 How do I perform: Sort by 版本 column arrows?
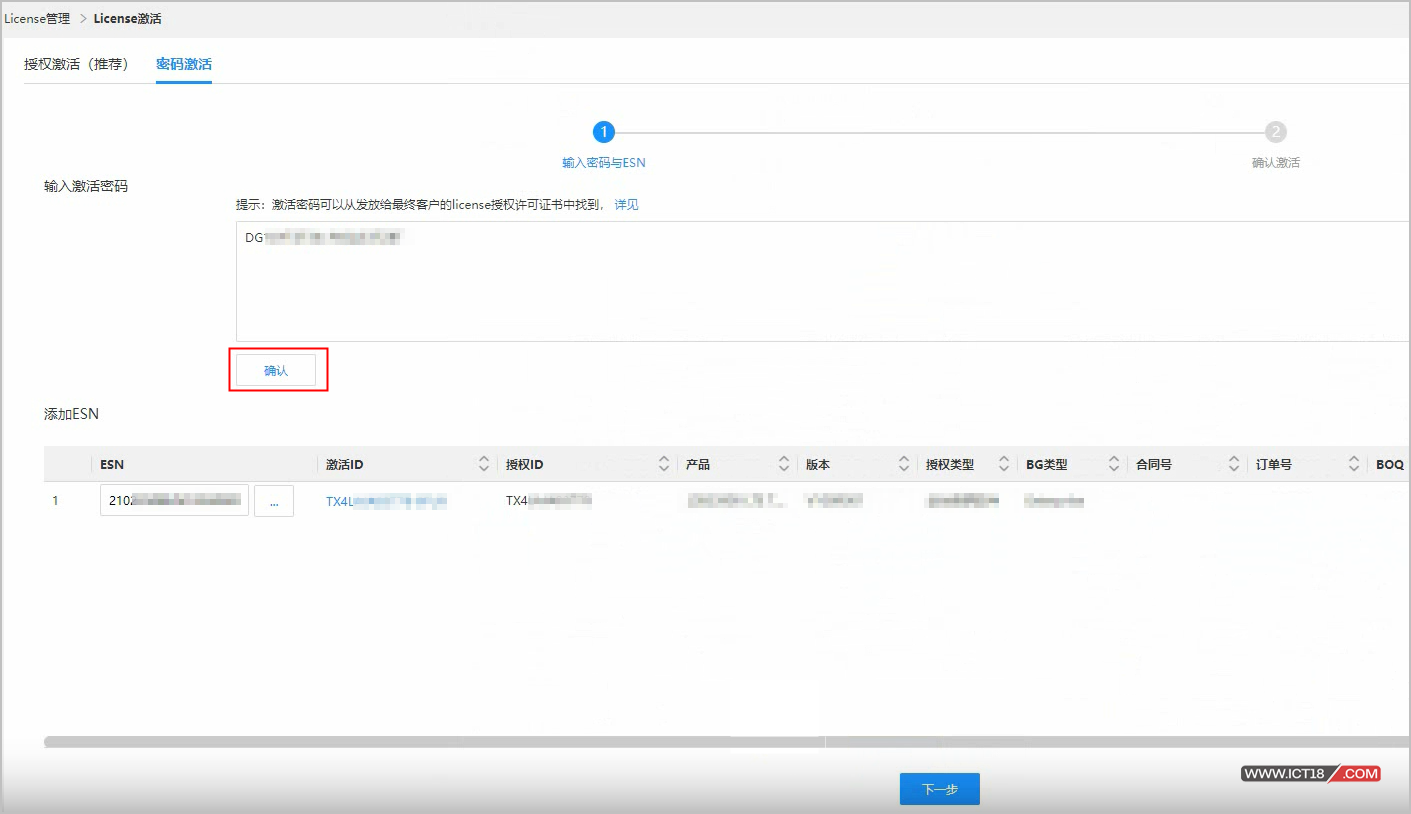pos(904,464)
